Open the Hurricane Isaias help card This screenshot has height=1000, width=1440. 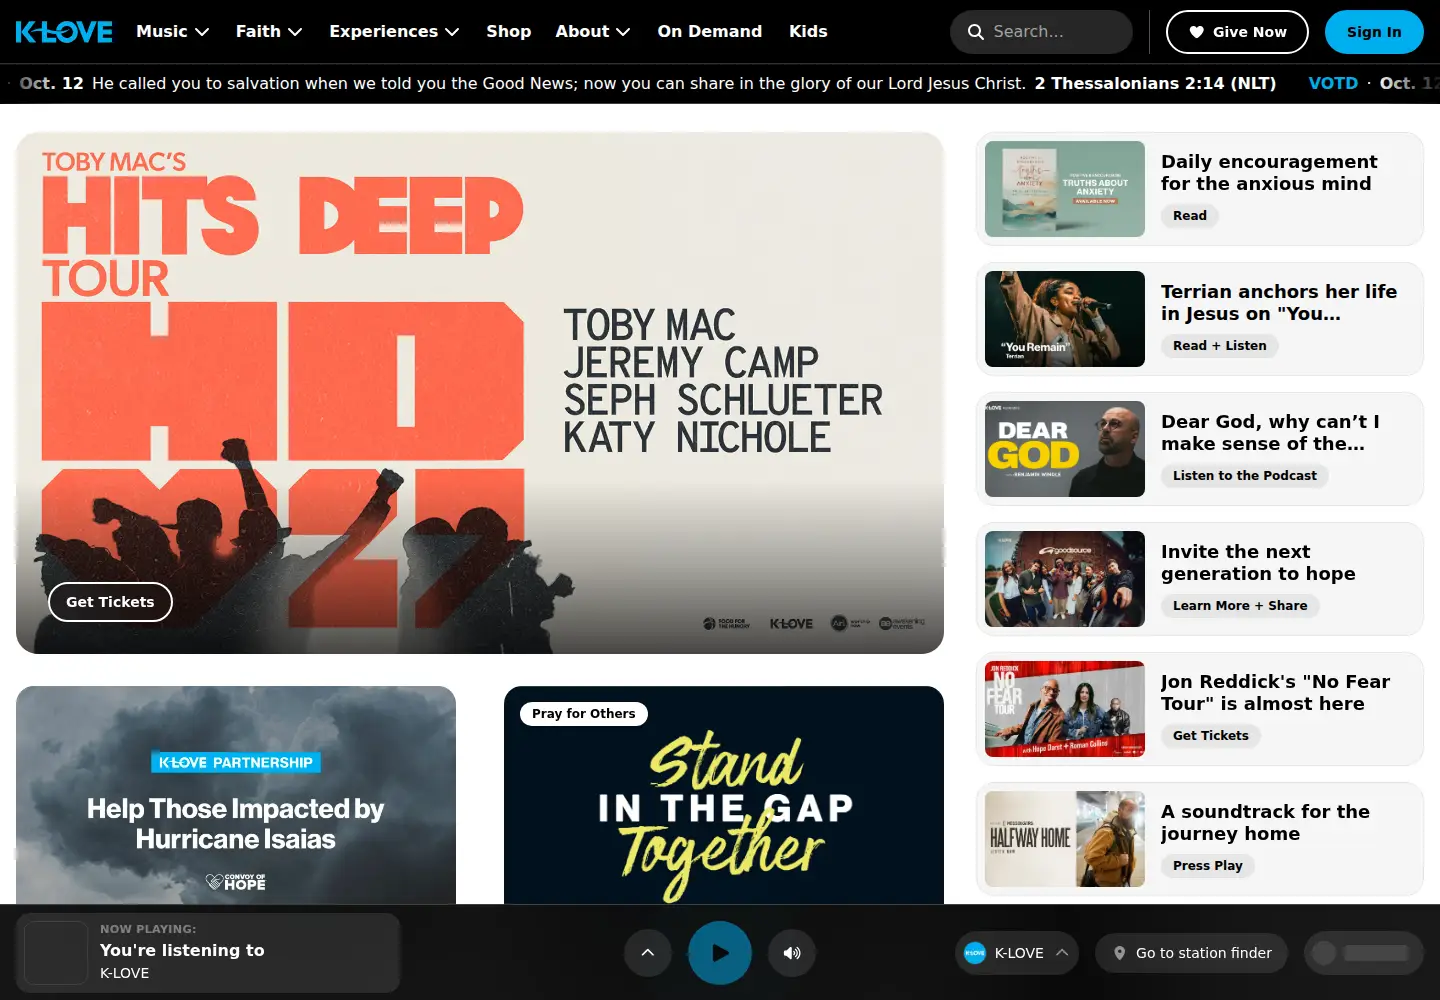point(236,795)
